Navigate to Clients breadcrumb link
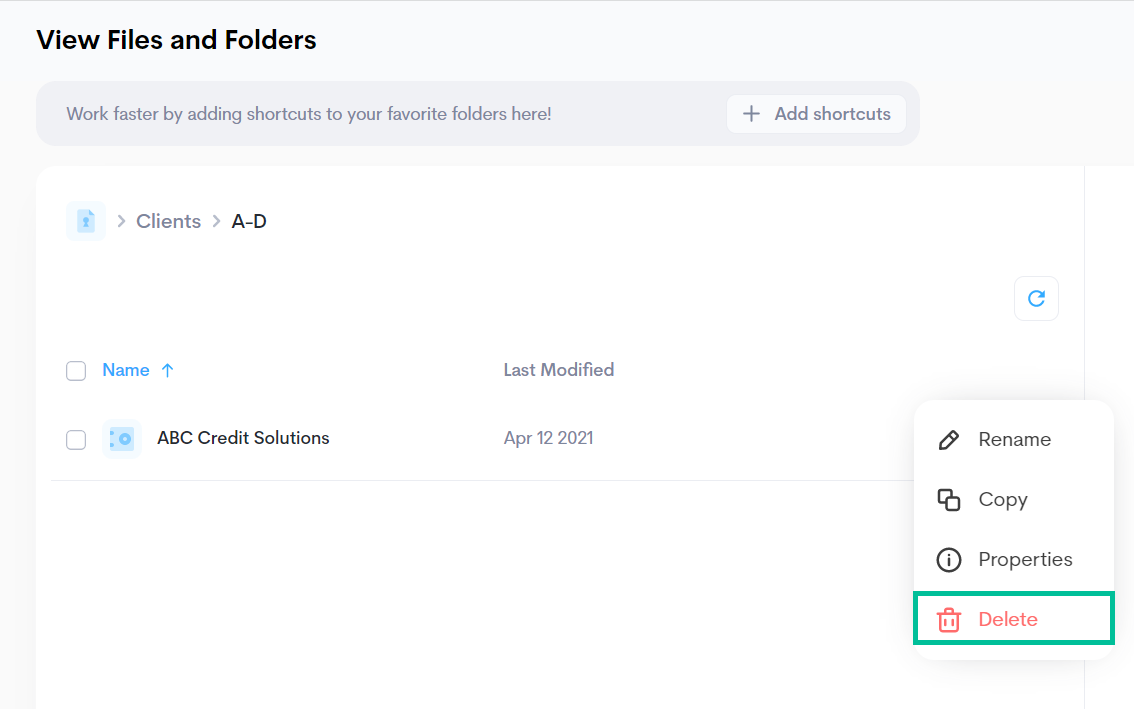 point(168,221)
